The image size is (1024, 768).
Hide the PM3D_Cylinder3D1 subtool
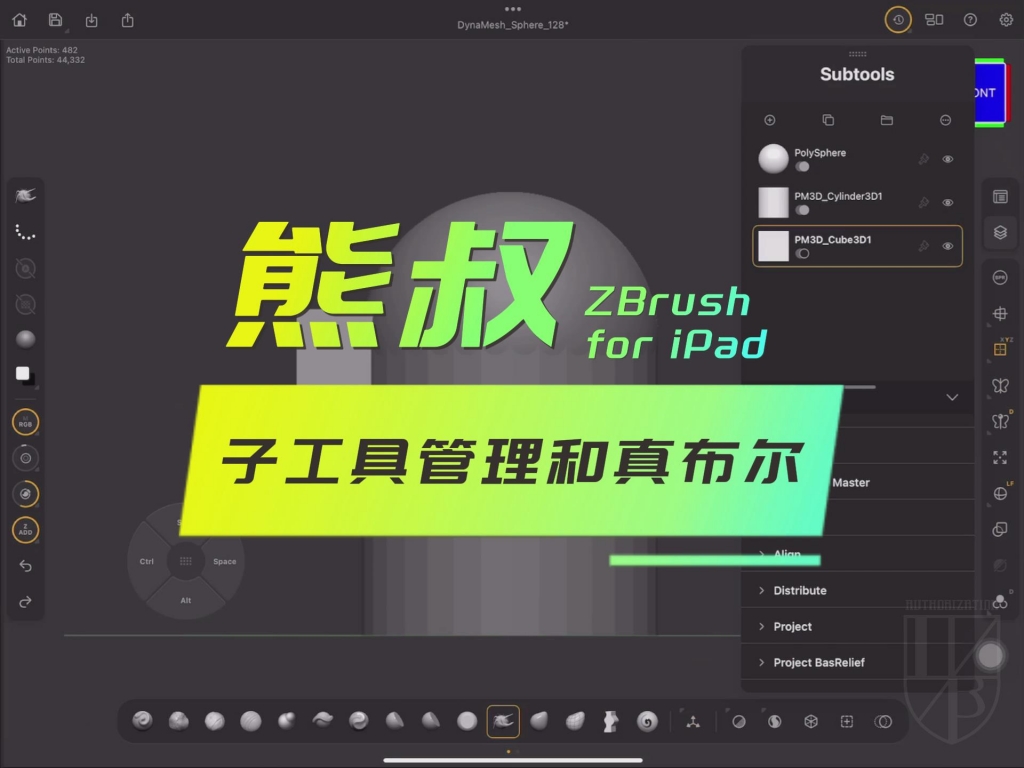click(948, 202)
